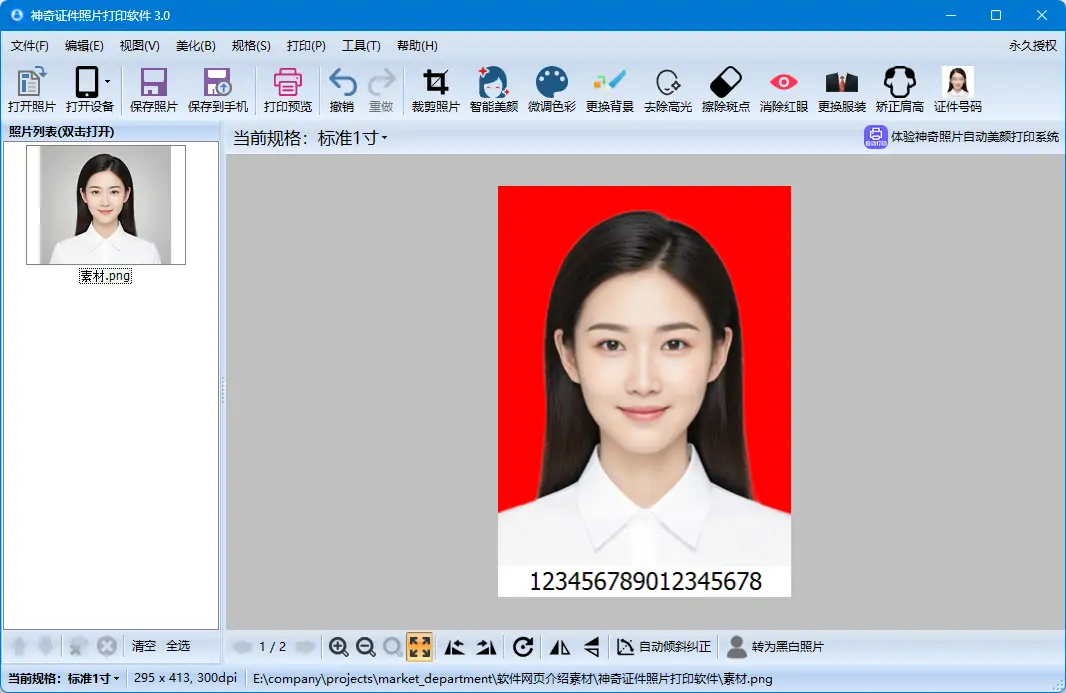Select the 擦除斑点 eraser tool

pyautogui.click(x=725, y=90)
